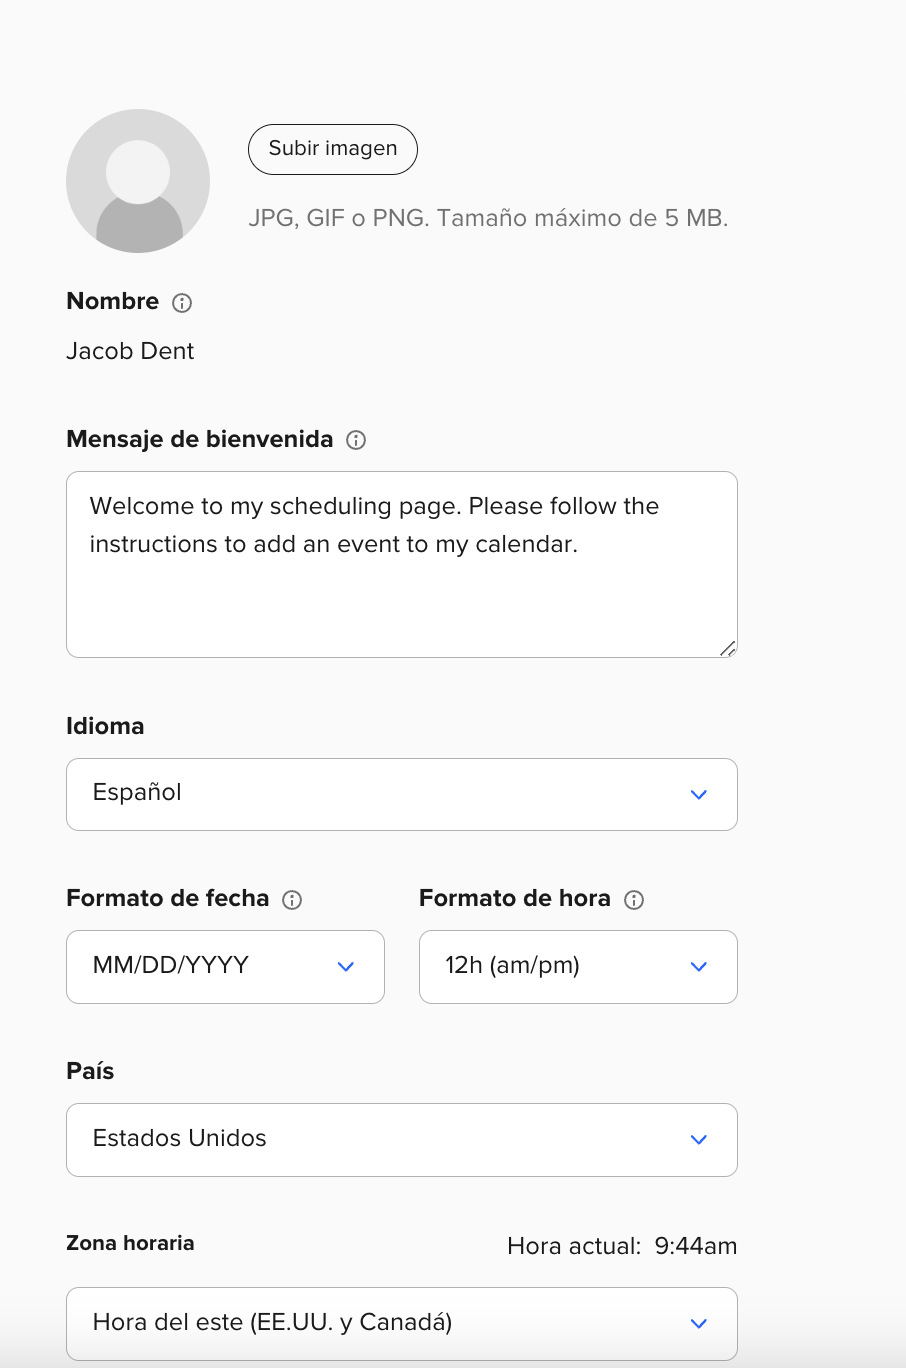This screenshot has width=906, height=1368.
Task: Expand the MM/DD/YYYY date format dropdown
Action: click(225, 967)
